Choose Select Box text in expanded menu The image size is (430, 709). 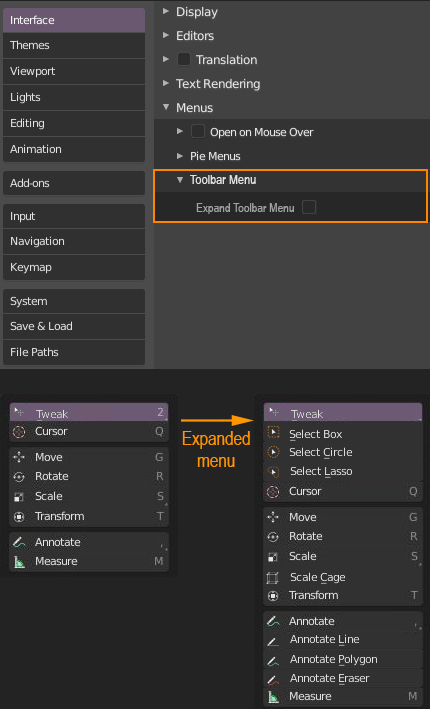pyautogui.click(x=316, y=434)
